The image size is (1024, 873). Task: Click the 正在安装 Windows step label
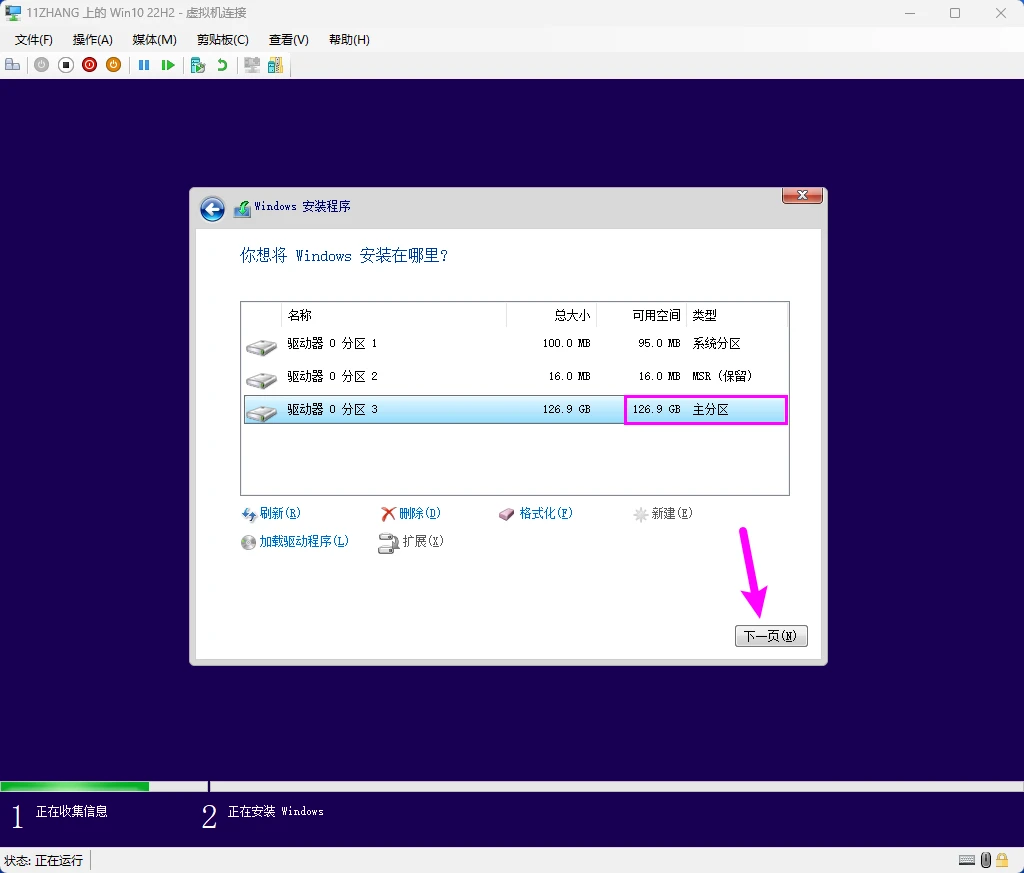(x=276, y=812)
